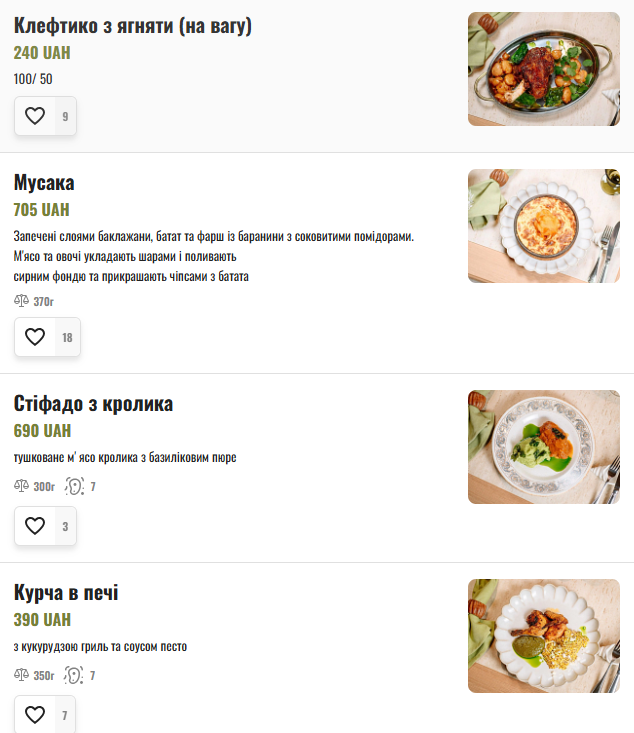Click the 705 UAH price
The width and height of the screenshot is (634, 733).
point(41,210)
